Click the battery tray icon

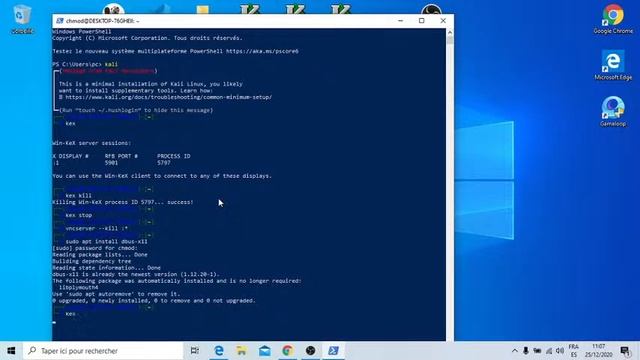537,351
